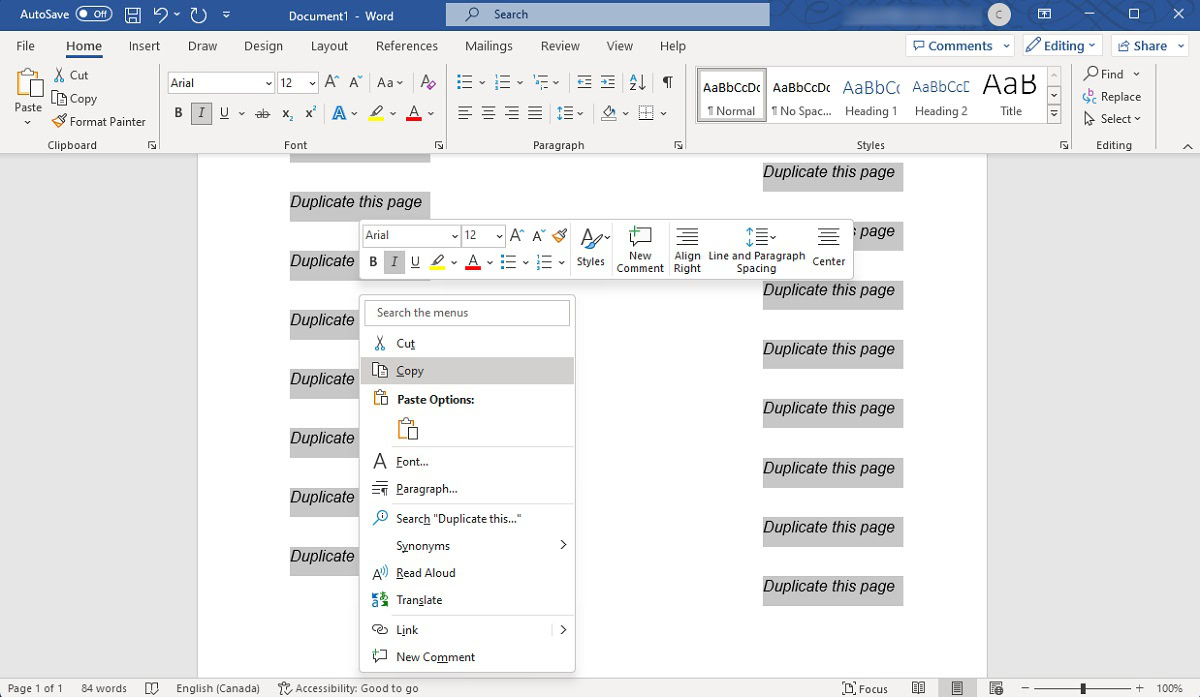Click the Save icon in title bar
The image size is (1200, 697).
click(132, 15)
